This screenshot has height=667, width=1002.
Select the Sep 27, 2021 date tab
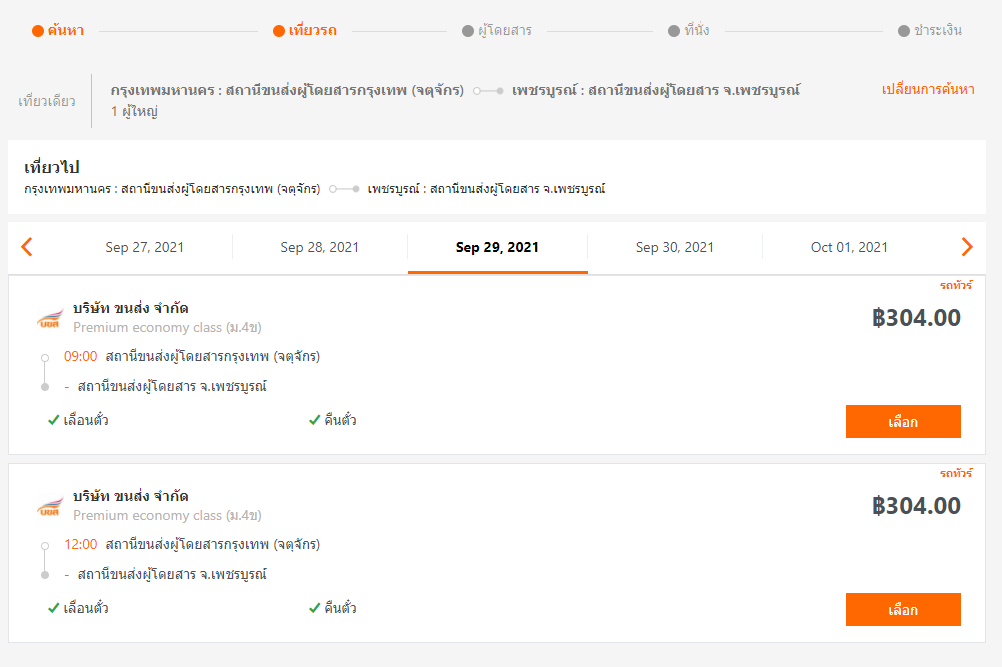click(x=144, y=247)
